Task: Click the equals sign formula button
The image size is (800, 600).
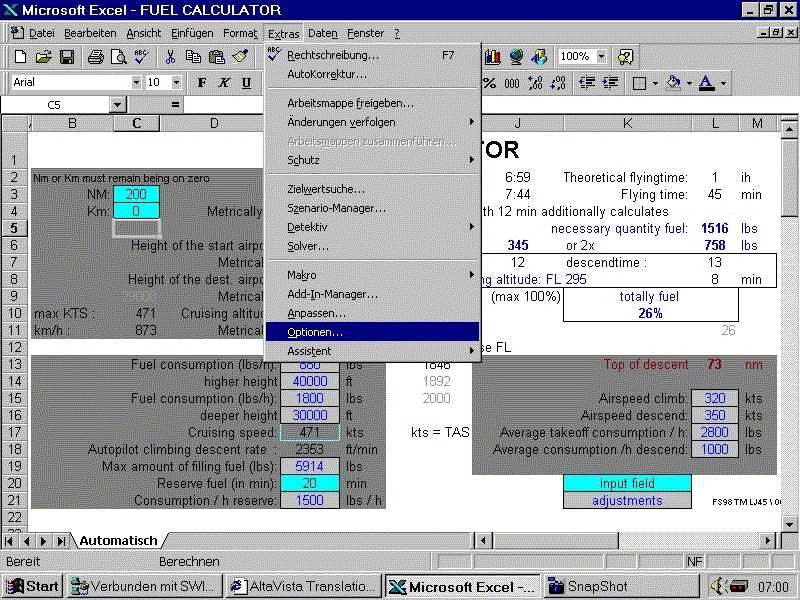Action: click(175, 105)
